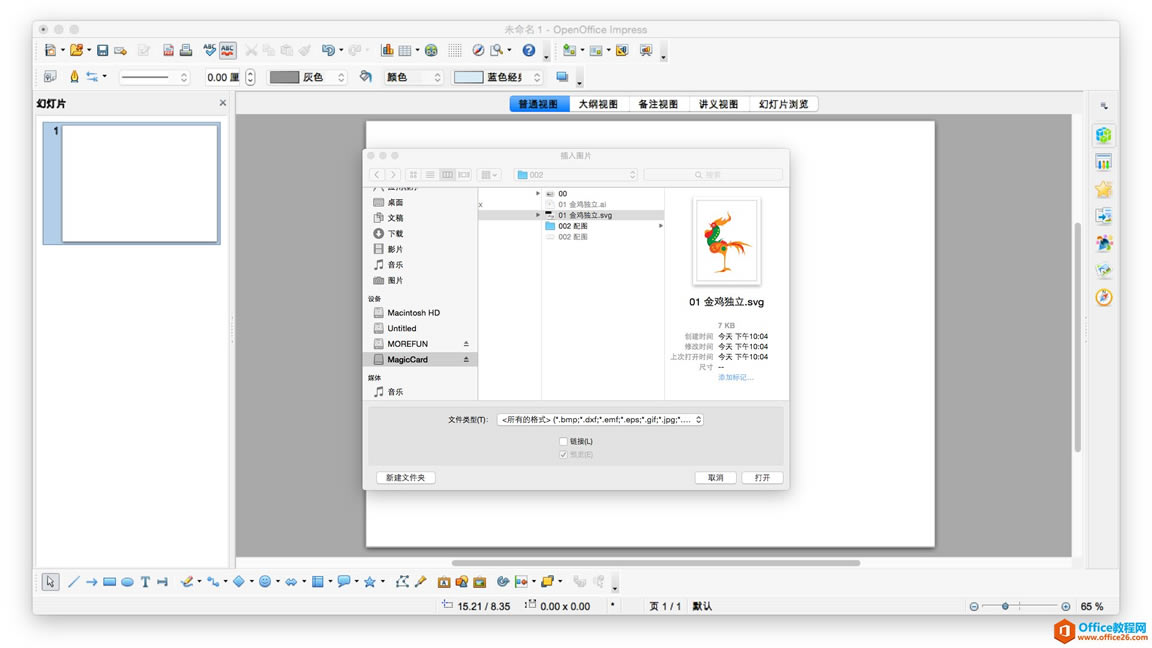Select the Edit Points tool
Image resolution: width=1152 pixels, height=648 pixels.
pos(403,580)
